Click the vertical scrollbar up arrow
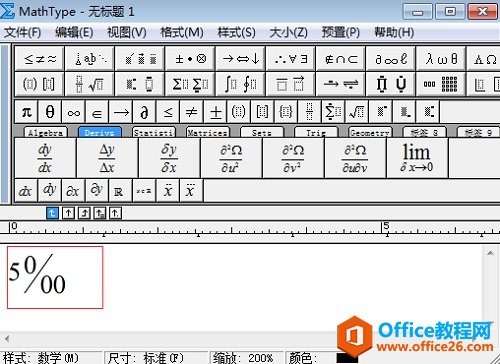This screenshot has width=500, height=364. [490, 253]
